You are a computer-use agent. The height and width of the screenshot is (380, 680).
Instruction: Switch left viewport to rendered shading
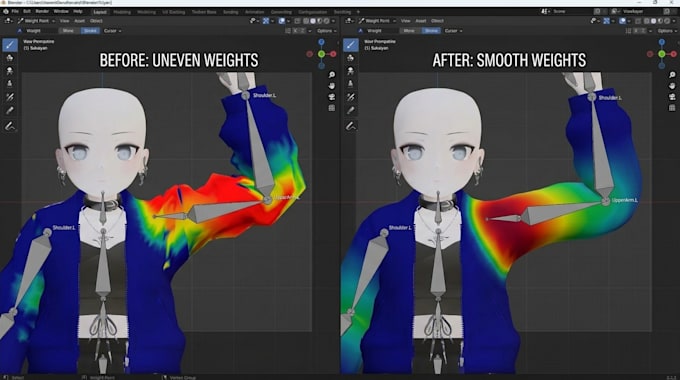click(x=326, y=21)
